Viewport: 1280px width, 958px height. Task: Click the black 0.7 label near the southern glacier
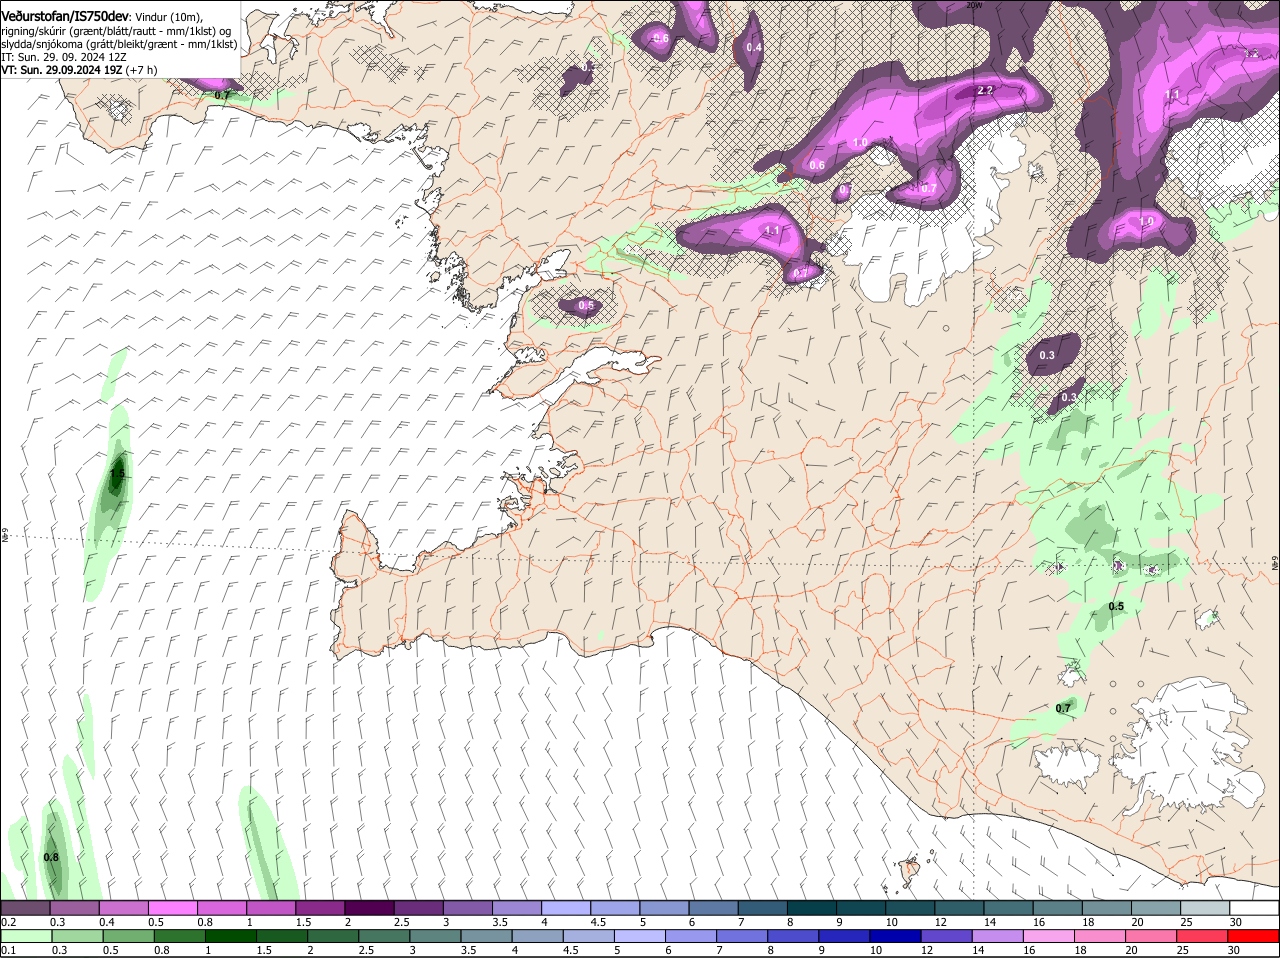coord(1063,708)
